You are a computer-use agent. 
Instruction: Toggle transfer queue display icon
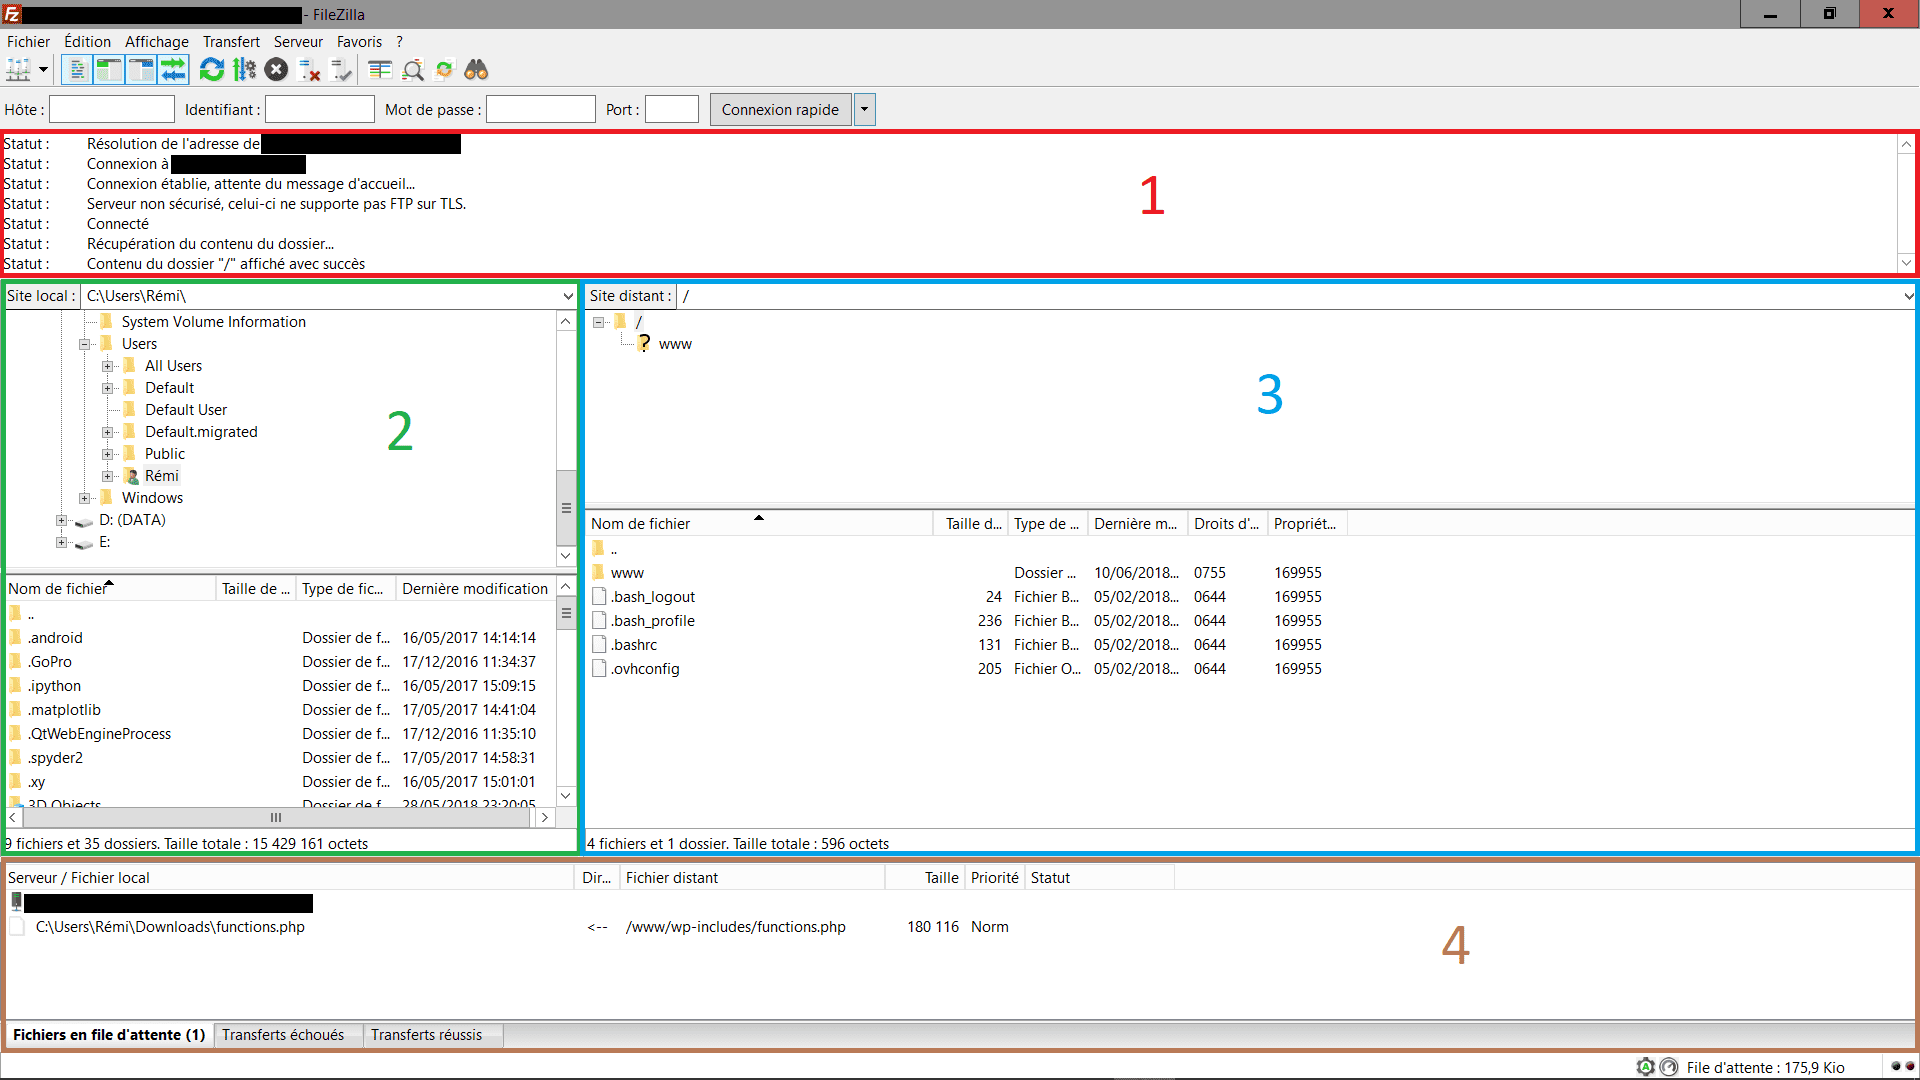[x=173, y=70]
